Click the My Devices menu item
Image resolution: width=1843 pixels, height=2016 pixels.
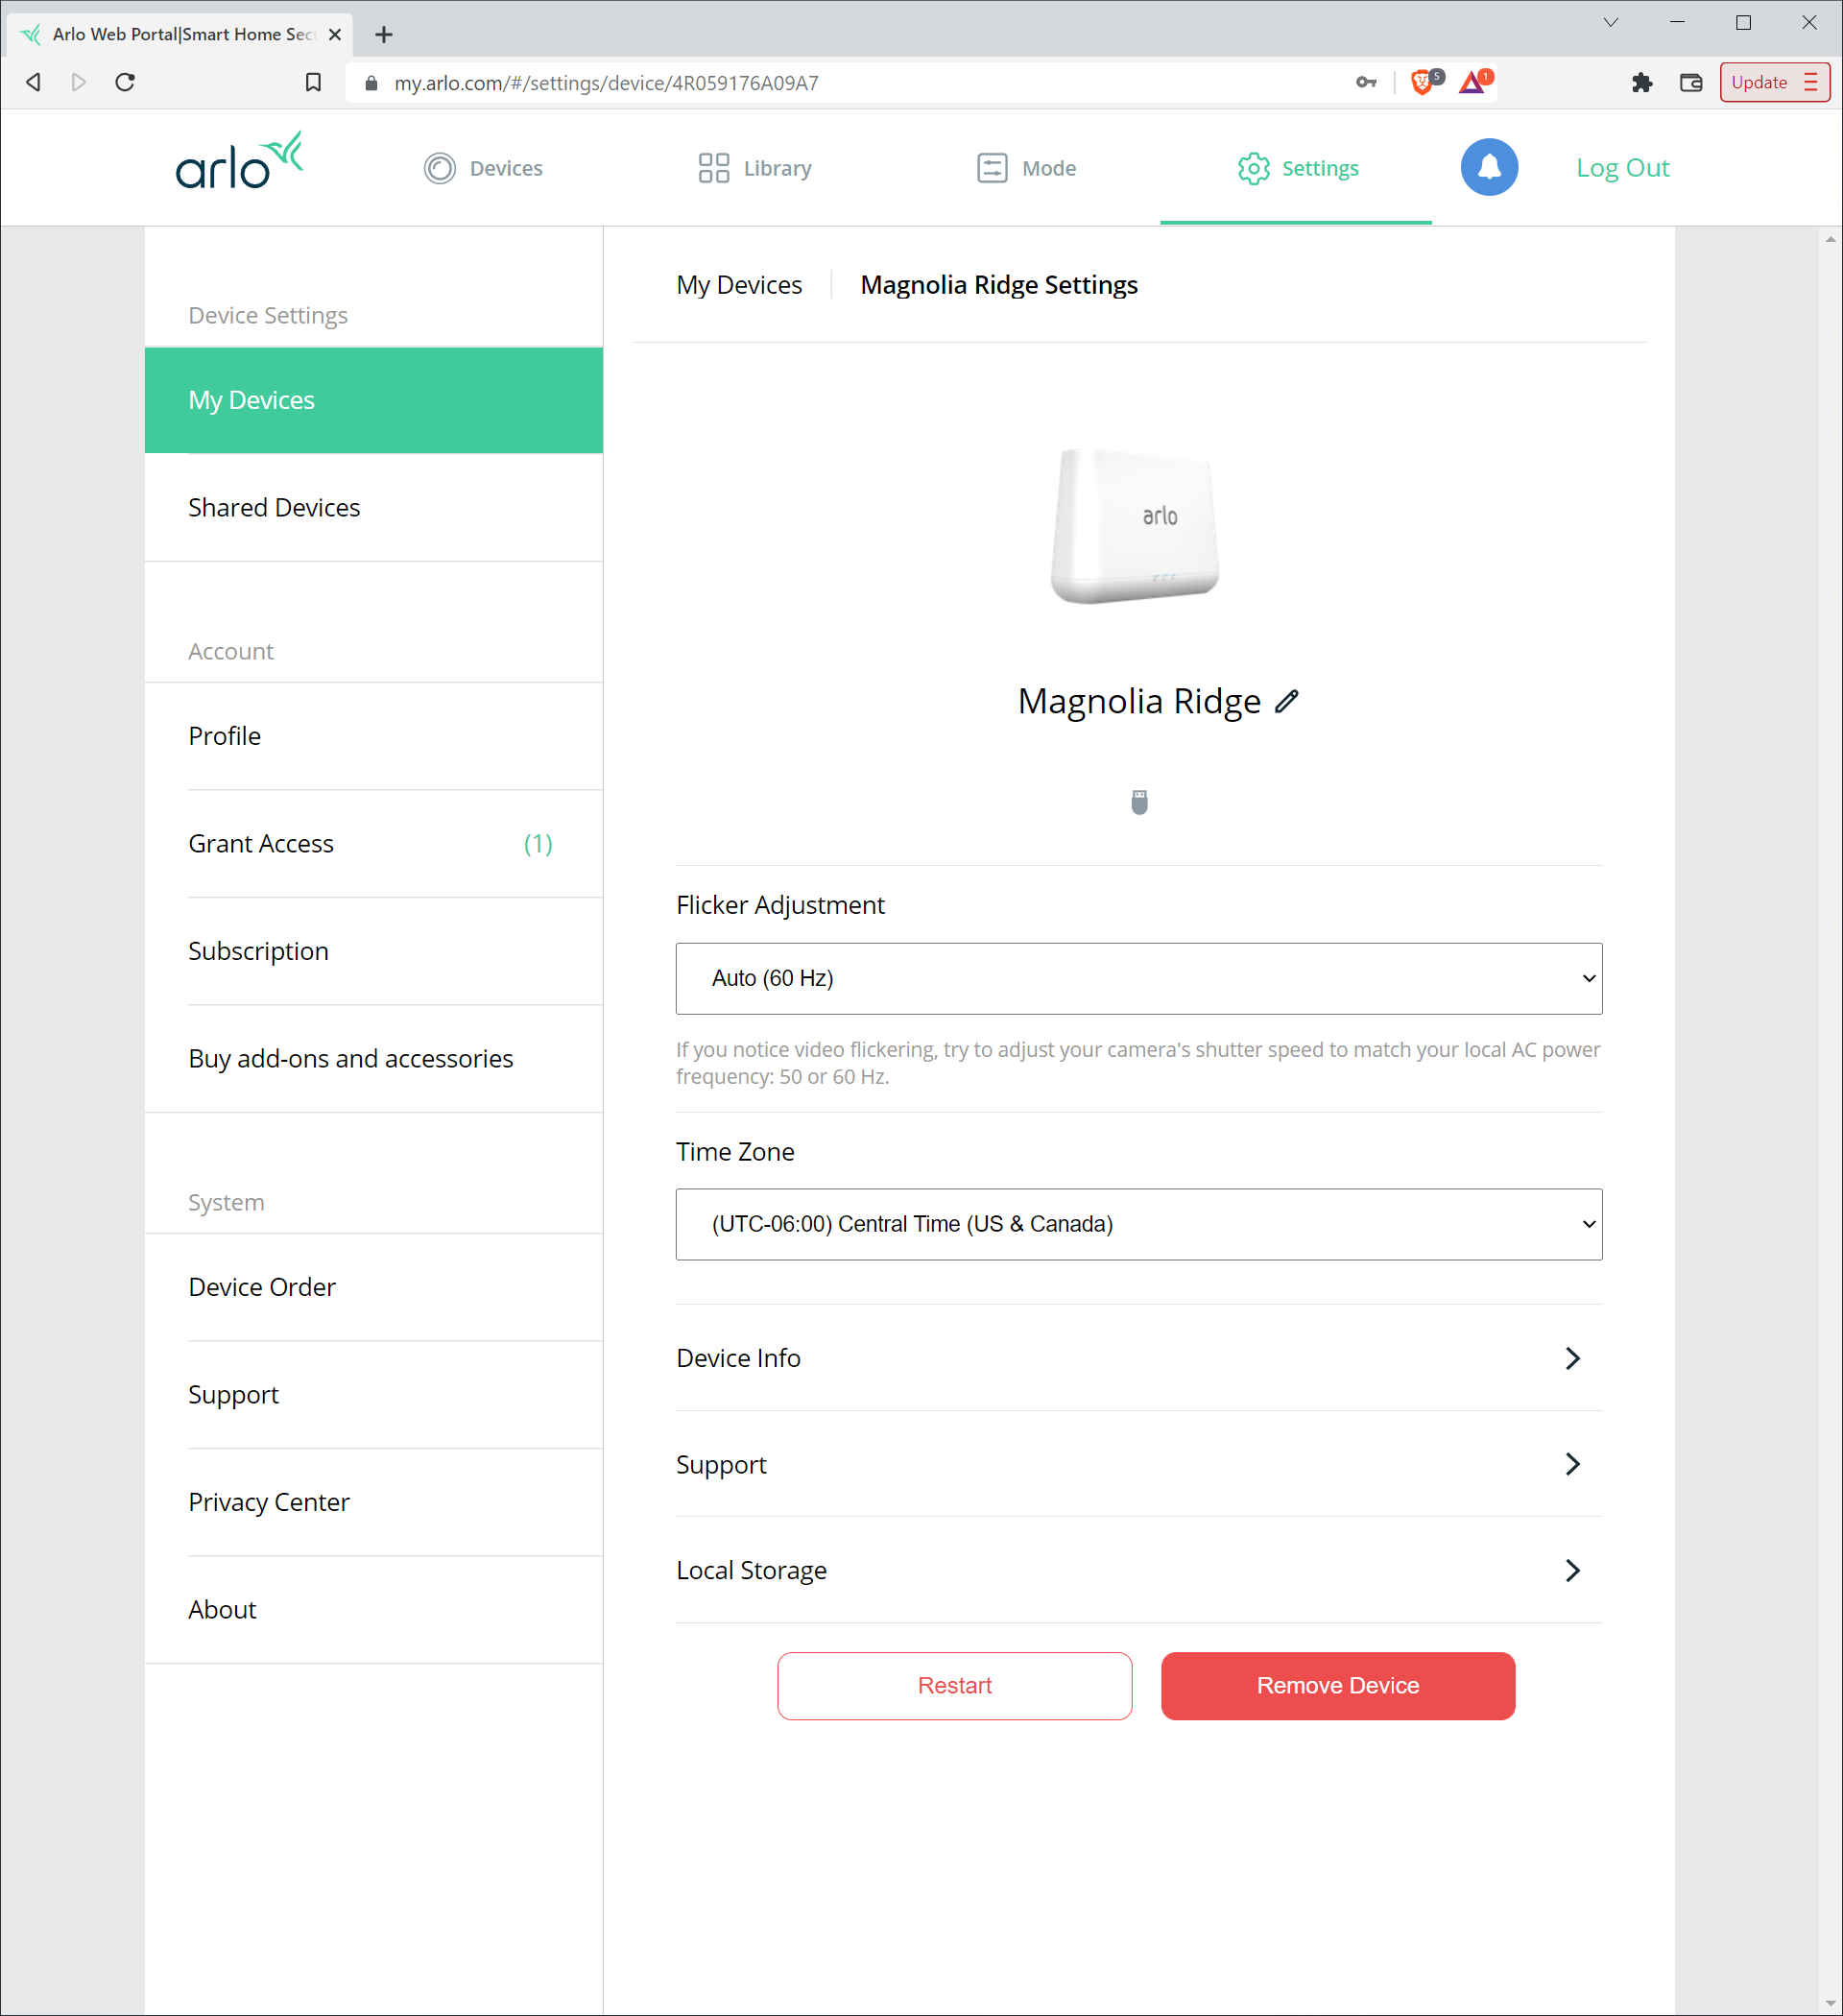coord(372,398)
